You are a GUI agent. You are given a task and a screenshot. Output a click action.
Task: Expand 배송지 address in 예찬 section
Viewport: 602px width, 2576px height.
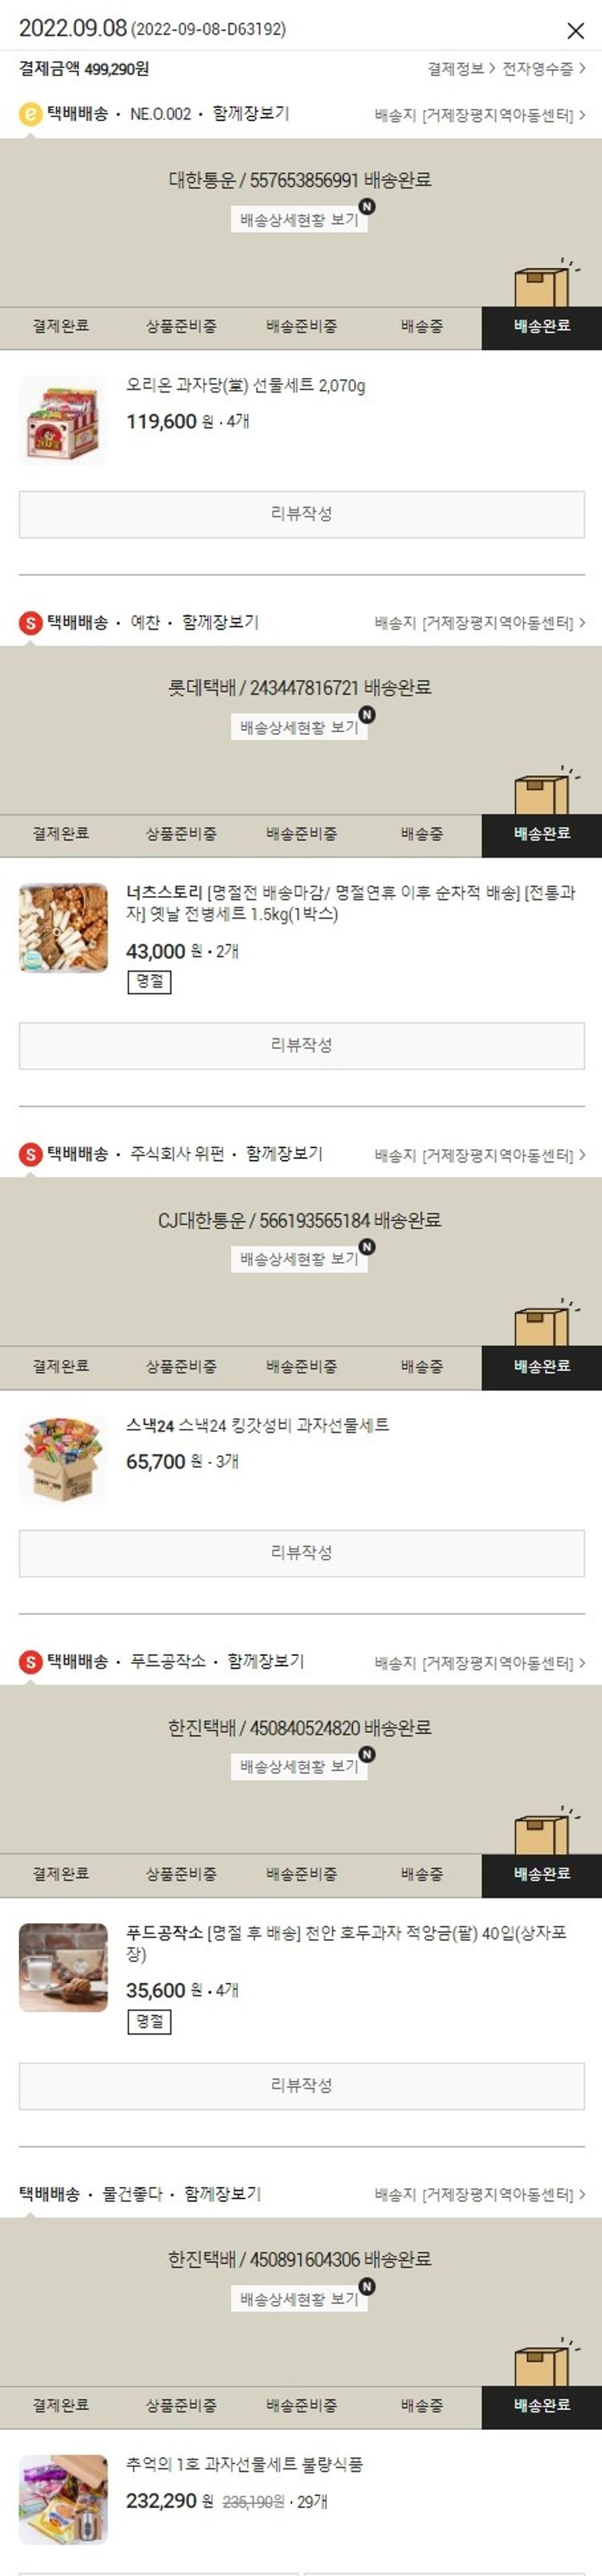(480, 623)
